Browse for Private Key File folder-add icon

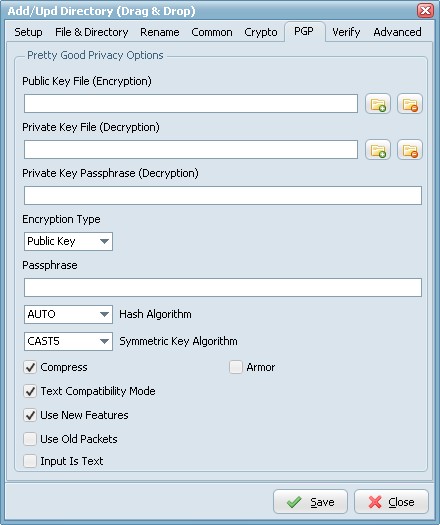coord(378,150)
